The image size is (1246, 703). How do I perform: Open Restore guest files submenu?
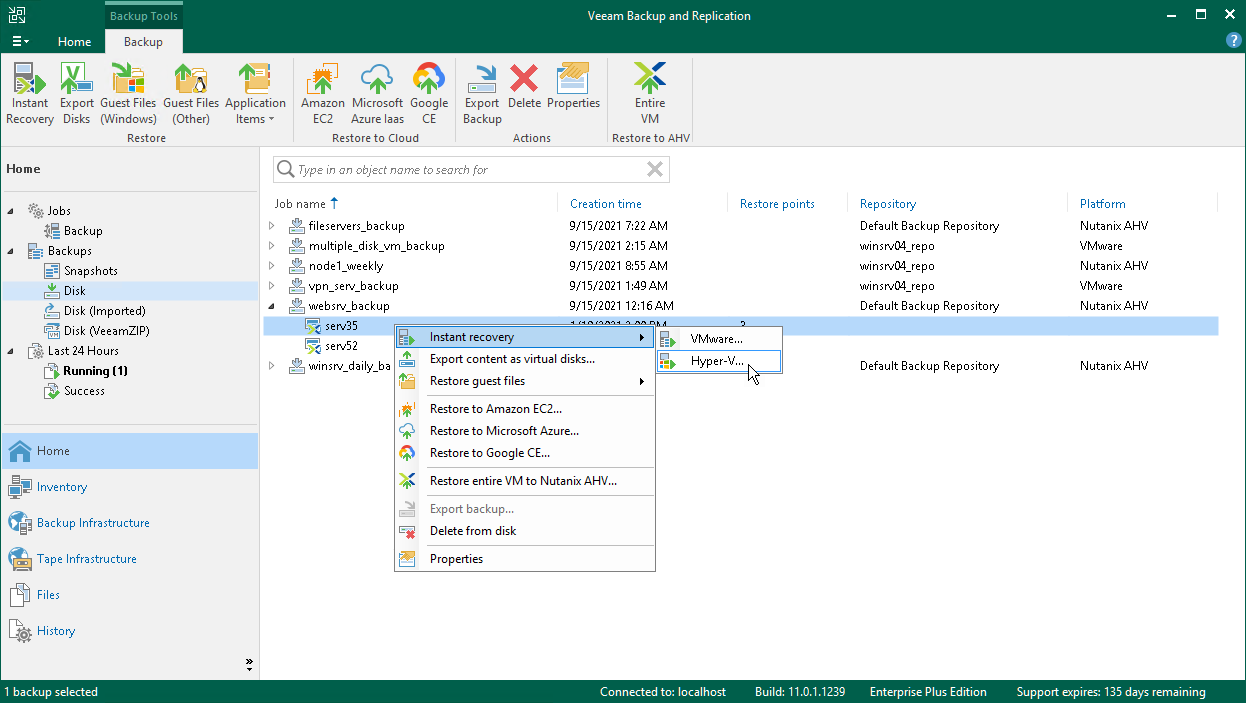(x=525, y=381)
